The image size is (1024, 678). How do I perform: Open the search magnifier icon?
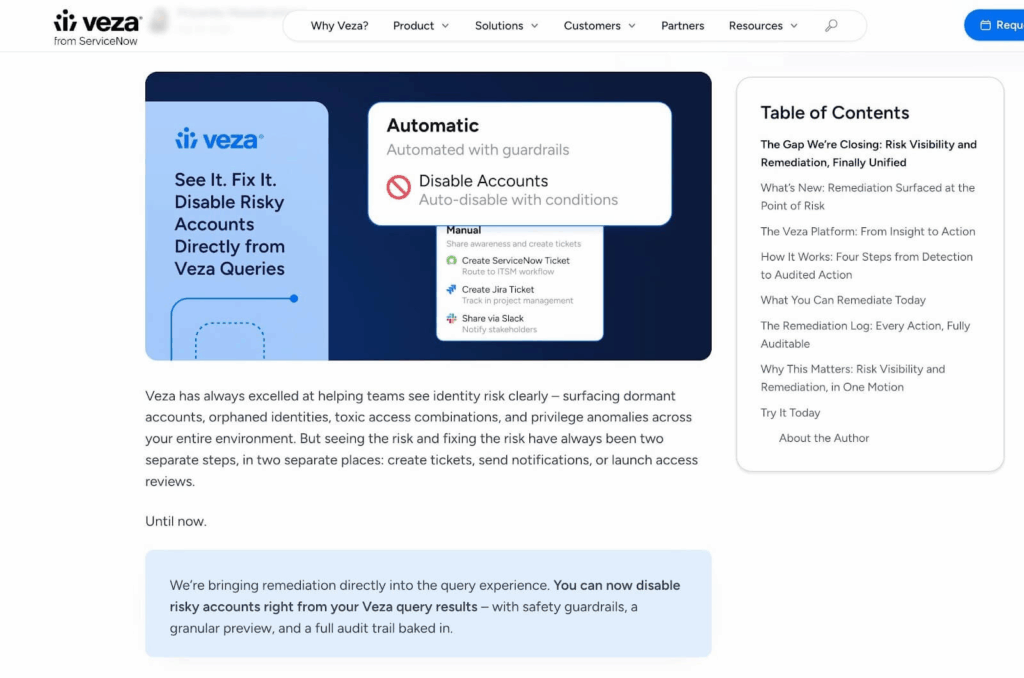pos(831,26)
